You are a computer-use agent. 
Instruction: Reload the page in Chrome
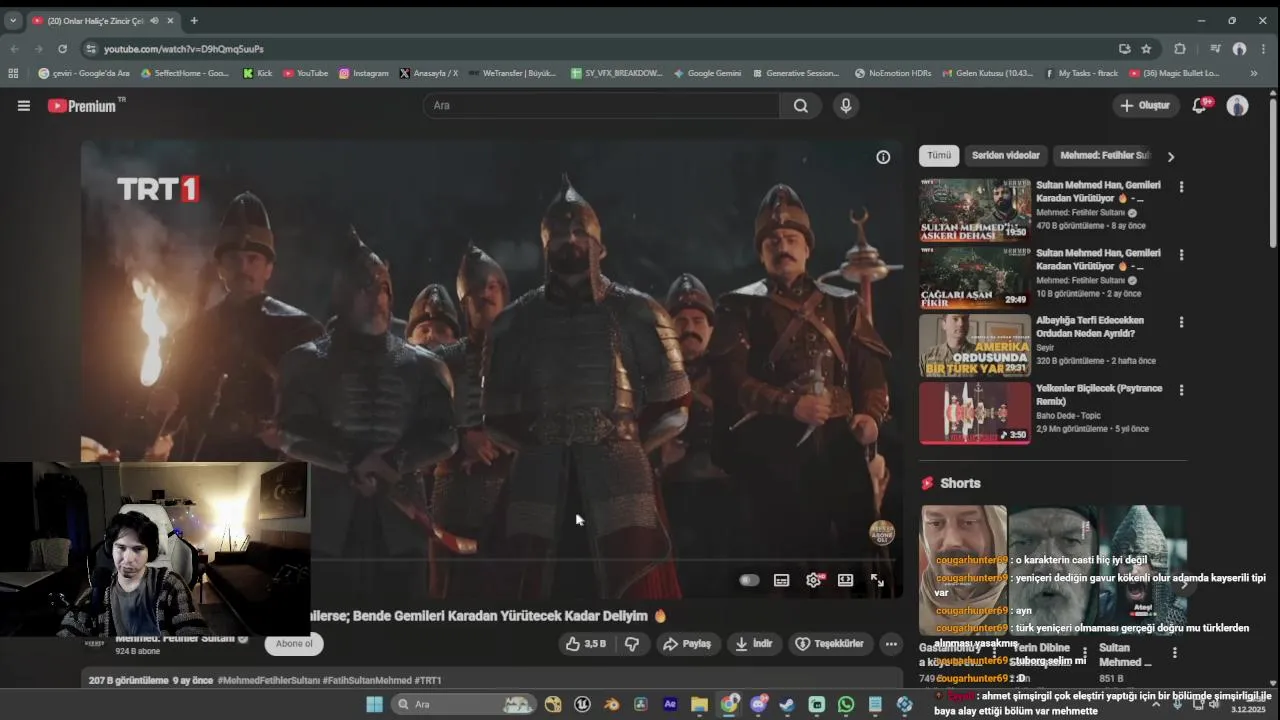click(x=62, y=49)
